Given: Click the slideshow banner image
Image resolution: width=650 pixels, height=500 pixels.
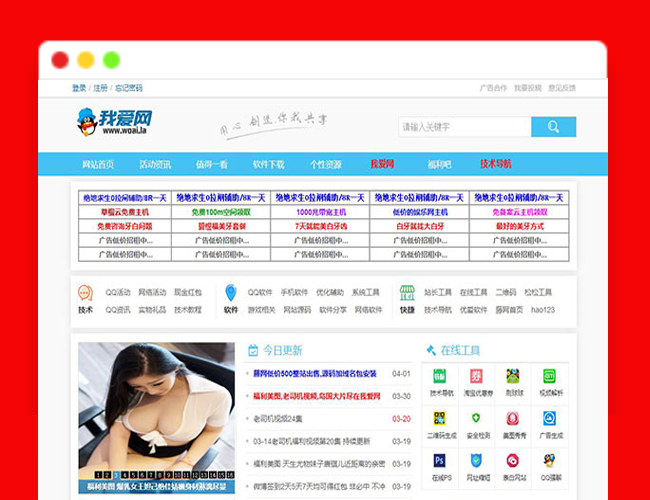Looking at the screenshot, I should (157, 418).
